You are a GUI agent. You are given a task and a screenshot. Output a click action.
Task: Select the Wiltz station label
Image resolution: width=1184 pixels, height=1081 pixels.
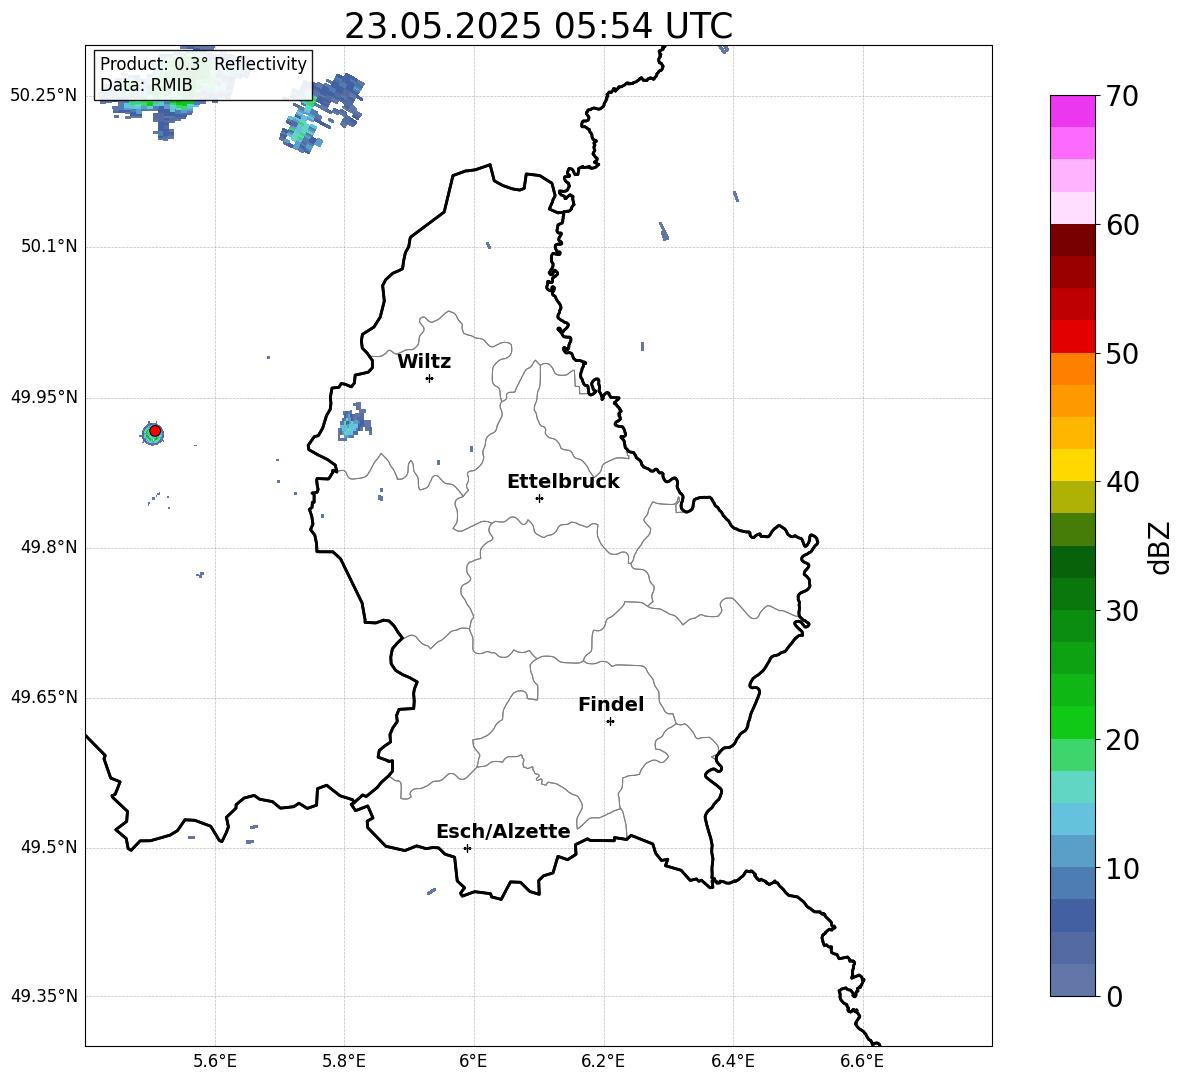point(424,362)
